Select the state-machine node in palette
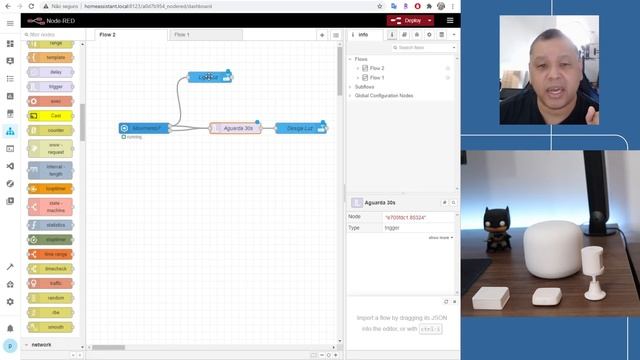 (x=51, y=207)
